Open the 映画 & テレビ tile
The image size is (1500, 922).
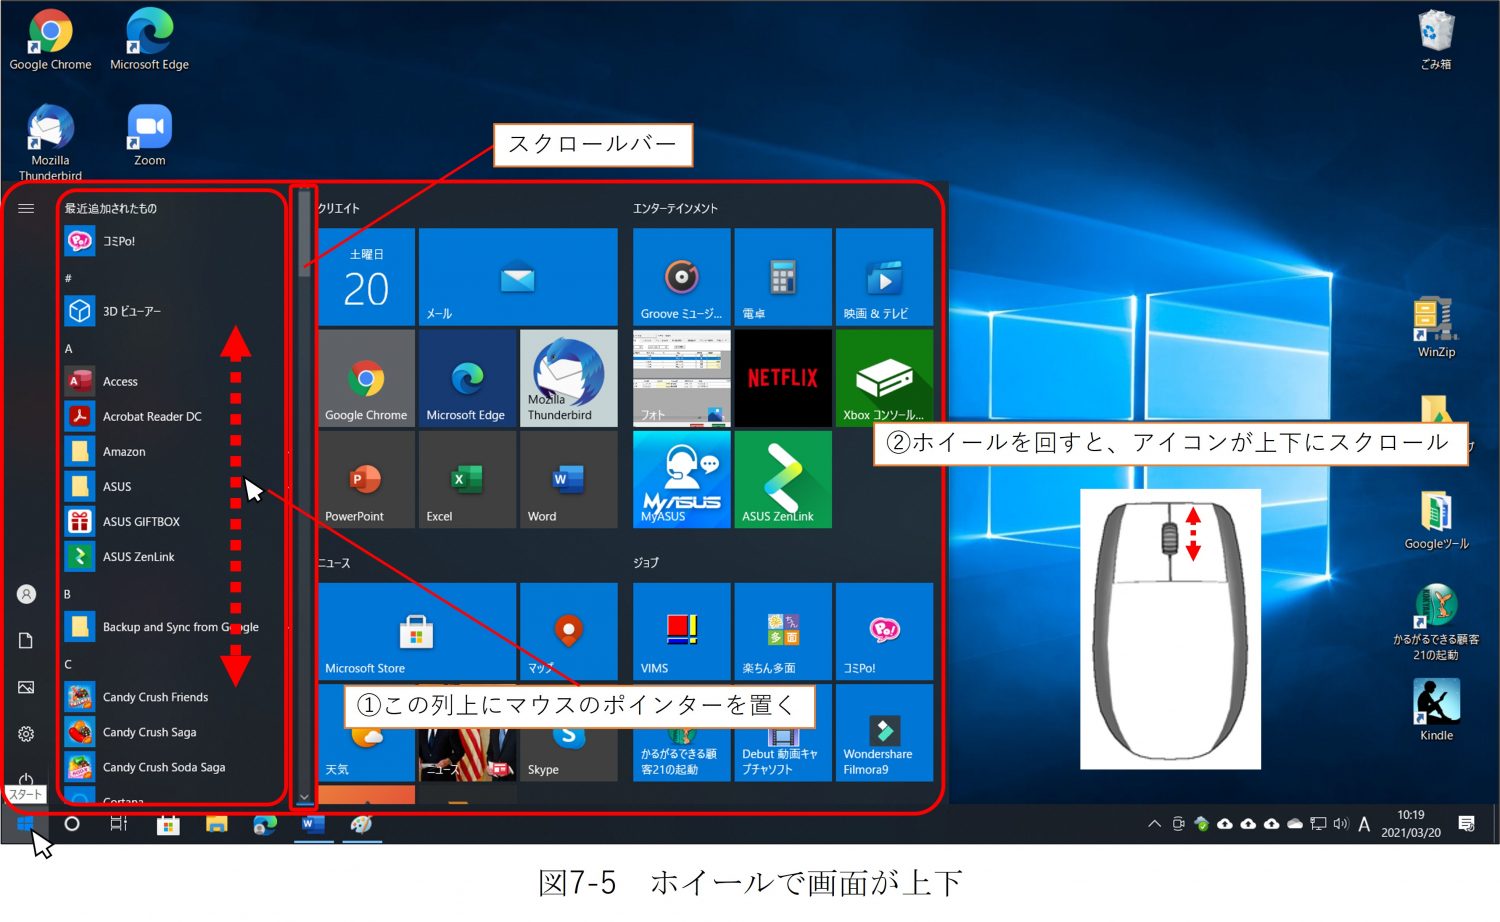[884, 276]
